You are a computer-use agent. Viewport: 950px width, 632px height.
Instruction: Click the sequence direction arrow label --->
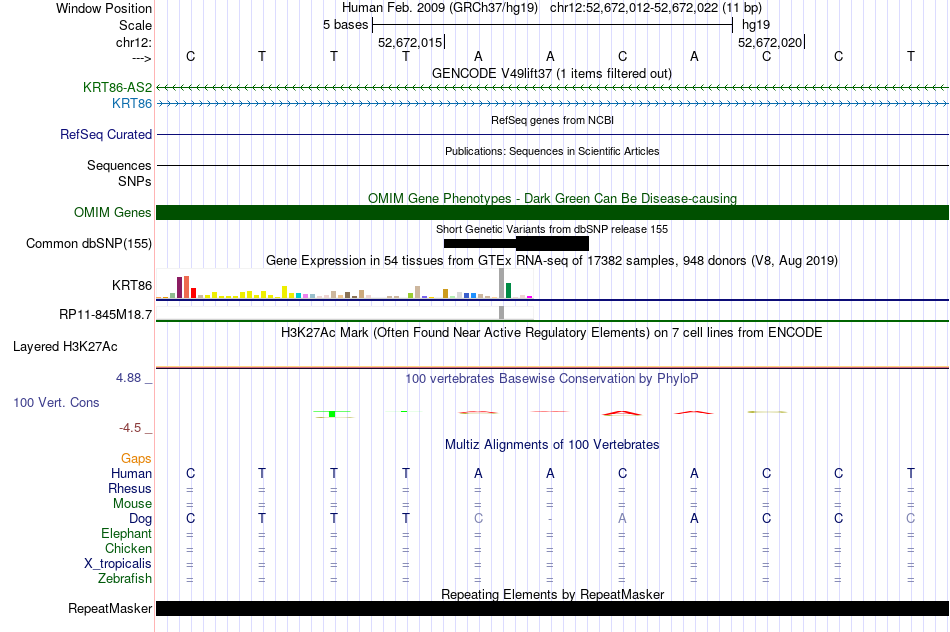pos(142,58)
